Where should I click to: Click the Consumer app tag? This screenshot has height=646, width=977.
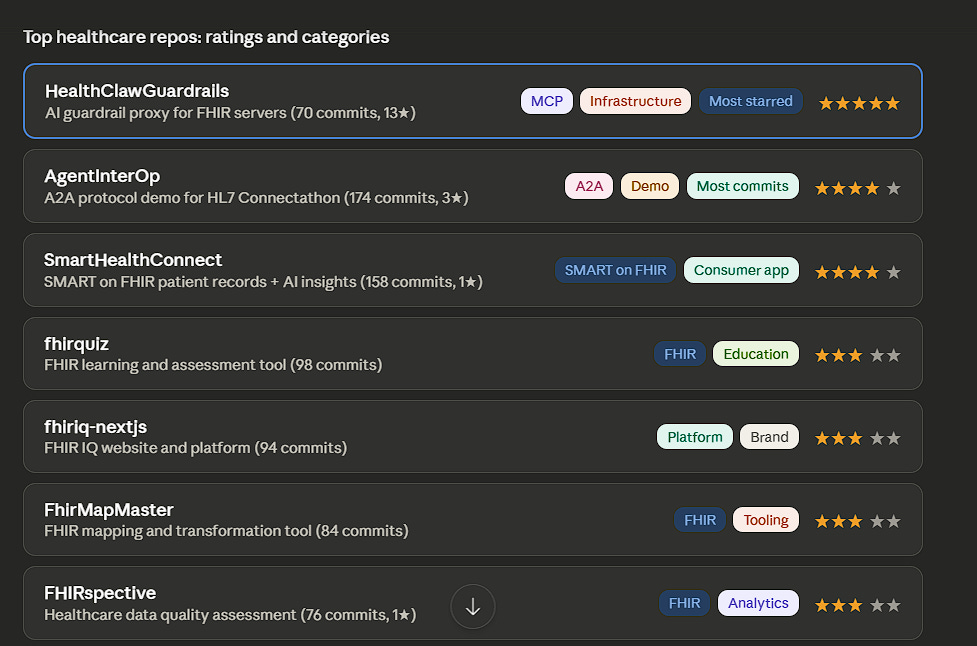point(741,270)
